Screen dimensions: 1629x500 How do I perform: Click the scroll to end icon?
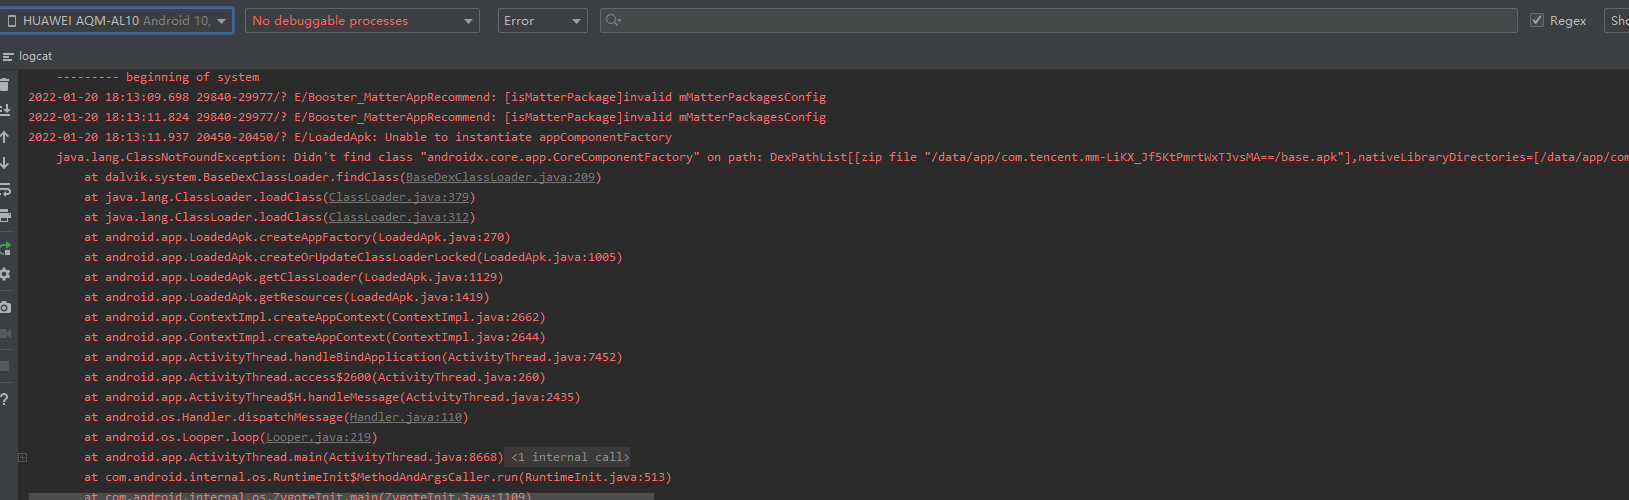(5, 110)
